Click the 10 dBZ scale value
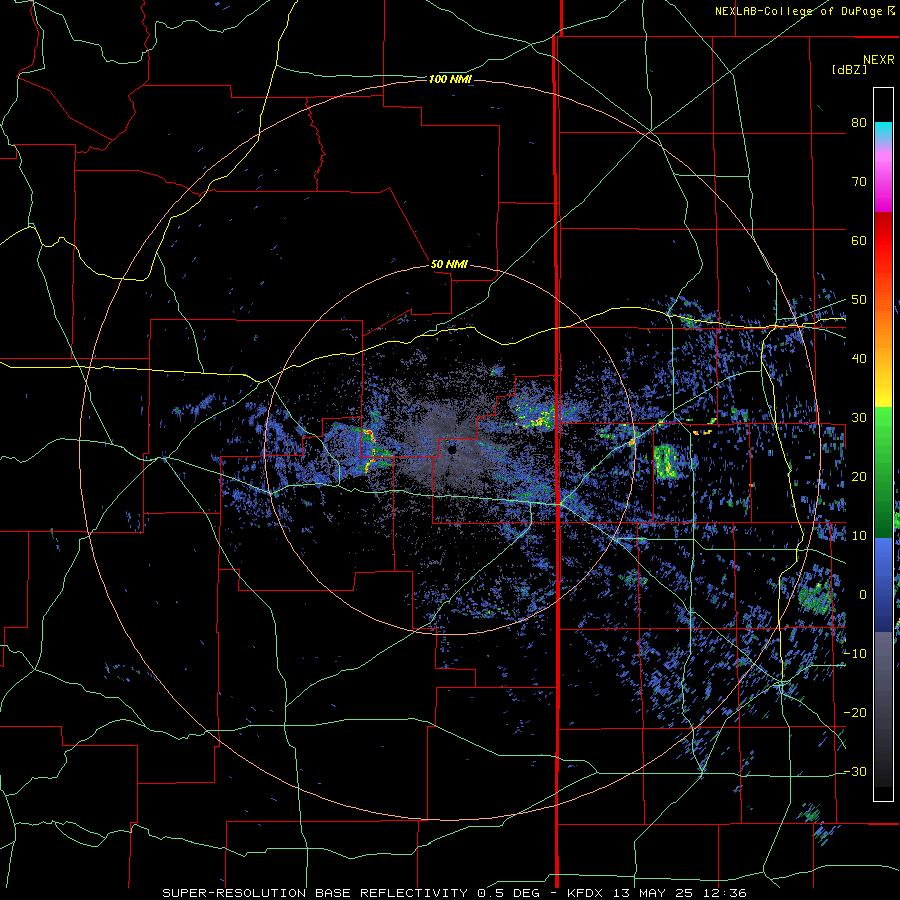 859,536
